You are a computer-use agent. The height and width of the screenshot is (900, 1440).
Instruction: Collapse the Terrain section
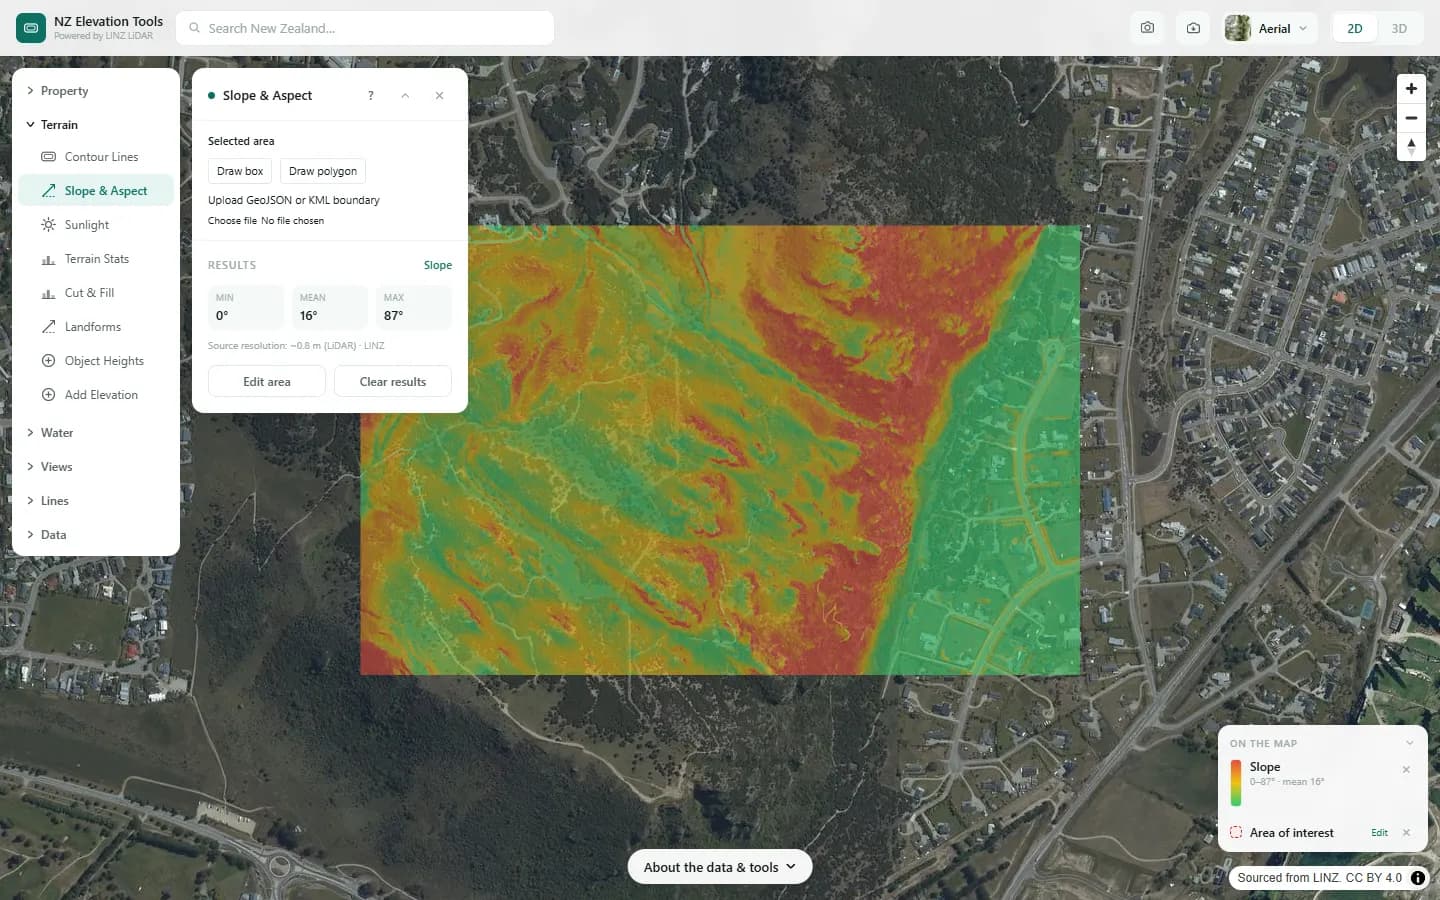(x=96, y=125)
